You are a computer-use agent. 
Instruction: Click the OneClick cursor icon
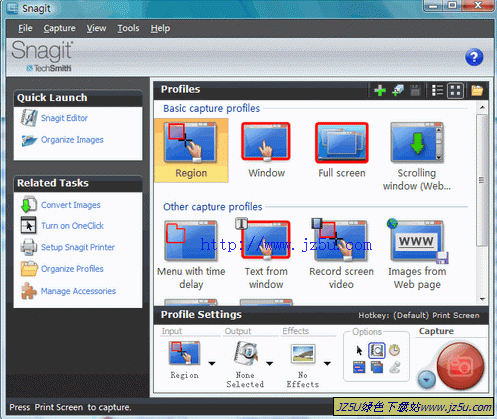pyautogui.click(x=28, y=225)
